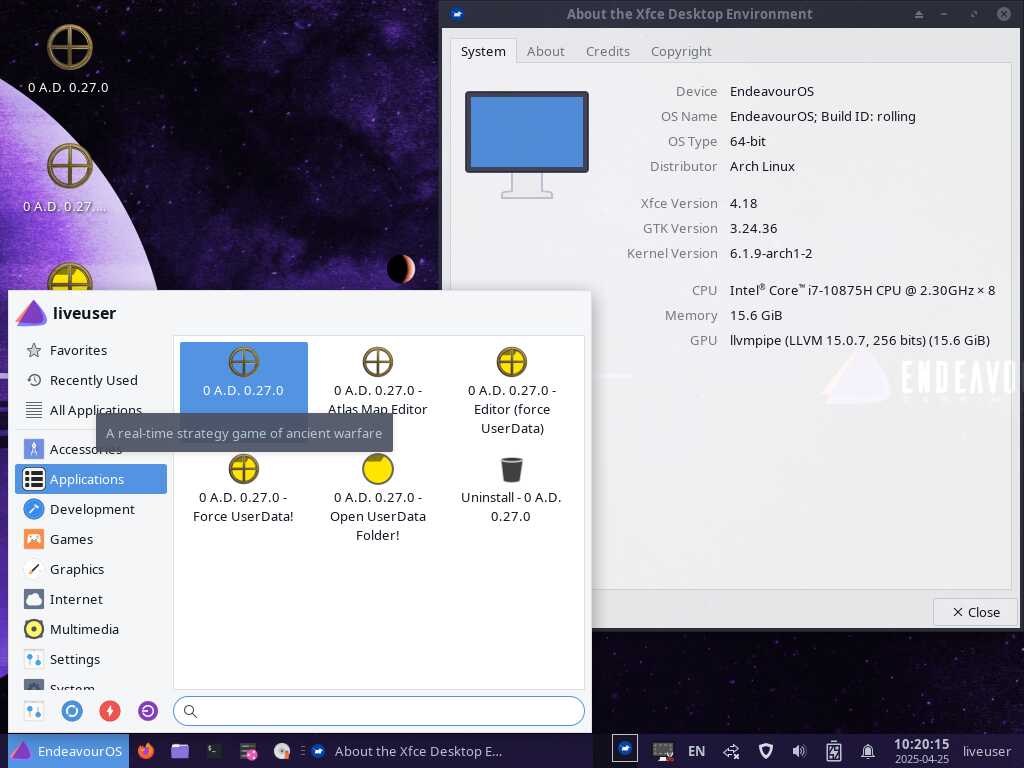
Task: Switch to the About tab
Action: point(545,51)
